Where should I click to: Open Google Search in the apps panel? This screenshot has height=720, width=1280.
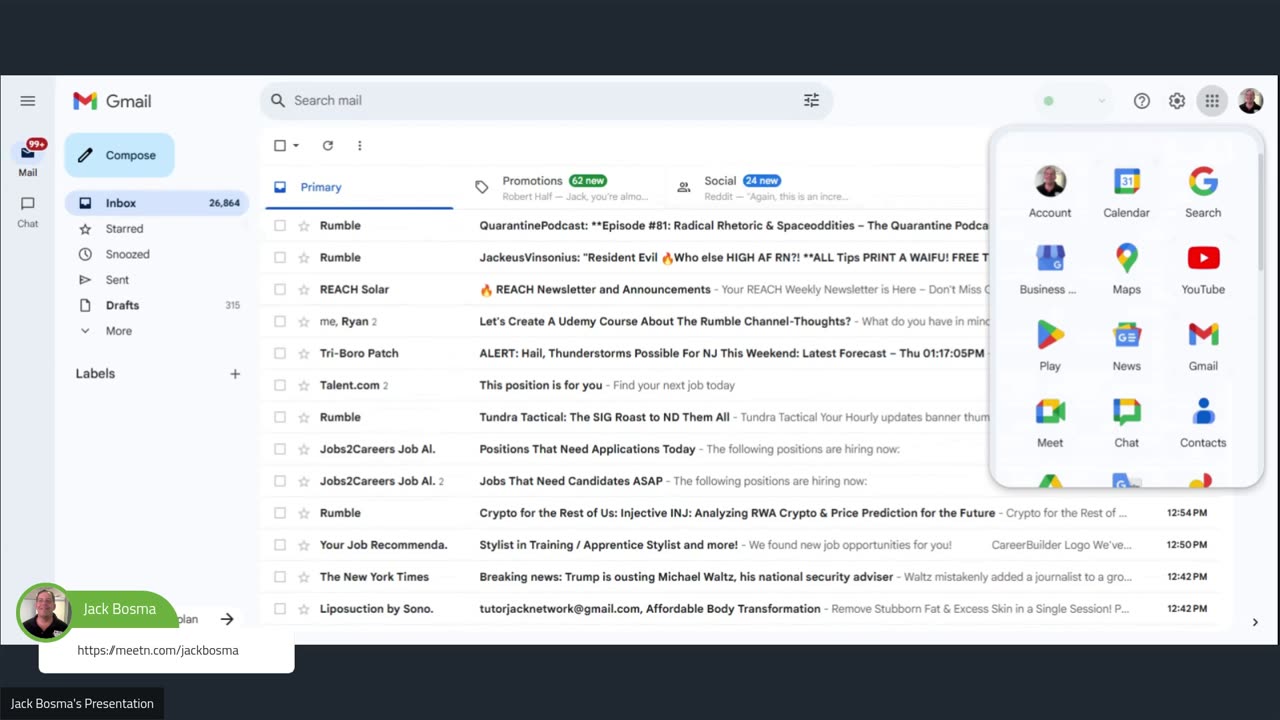[1203, 192]
